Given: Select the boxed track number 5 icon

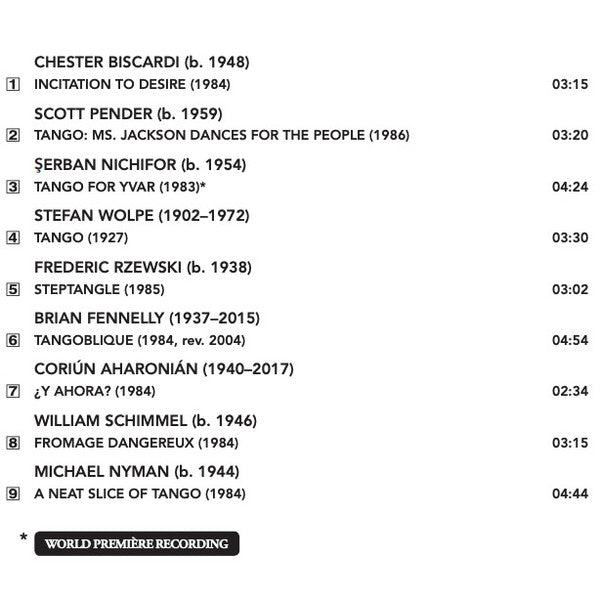Looking at the screenshot, I should (13, 289).
